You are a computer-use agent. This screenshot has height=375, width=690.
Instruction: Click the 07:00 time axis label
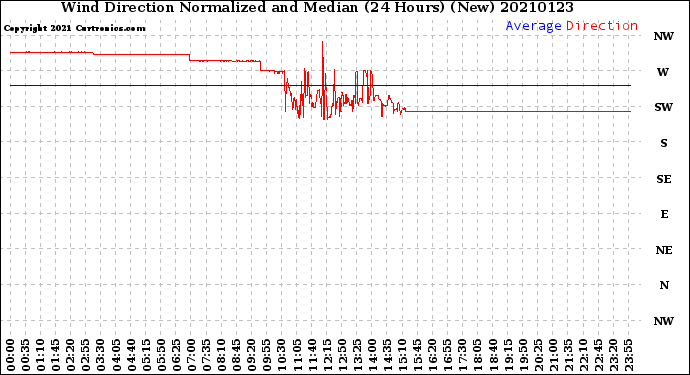point(191,355)
